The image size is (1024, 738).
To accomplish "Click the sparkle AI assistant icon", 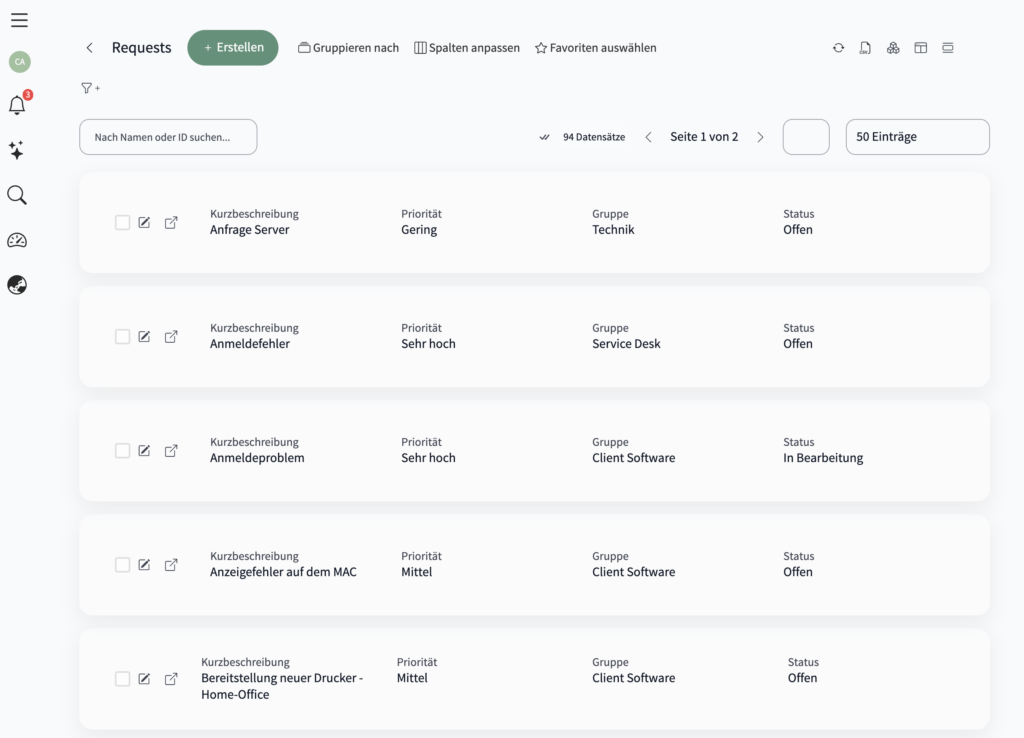I will click(16, 150).
